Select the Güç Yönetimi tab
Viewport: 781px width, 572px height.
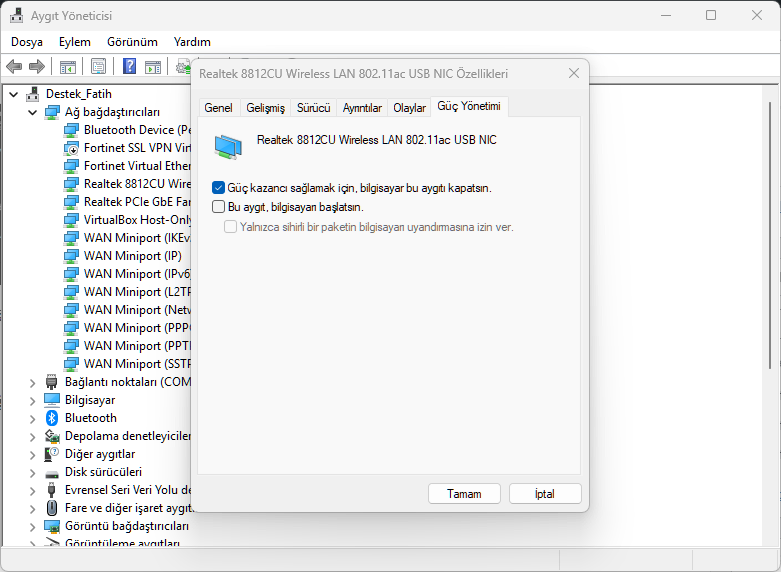pyautogui.click(x=469, y=106)
